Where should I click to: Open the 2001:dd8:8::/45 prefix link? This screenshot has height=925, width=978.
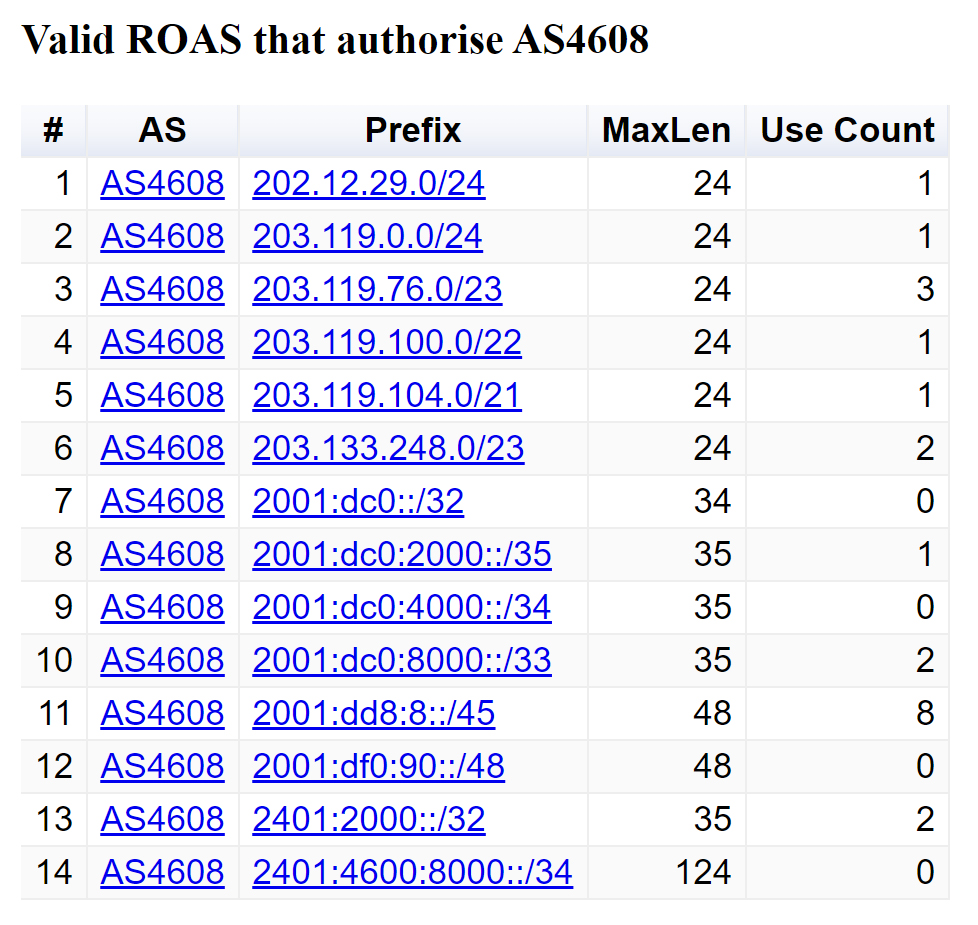(373, 713)
